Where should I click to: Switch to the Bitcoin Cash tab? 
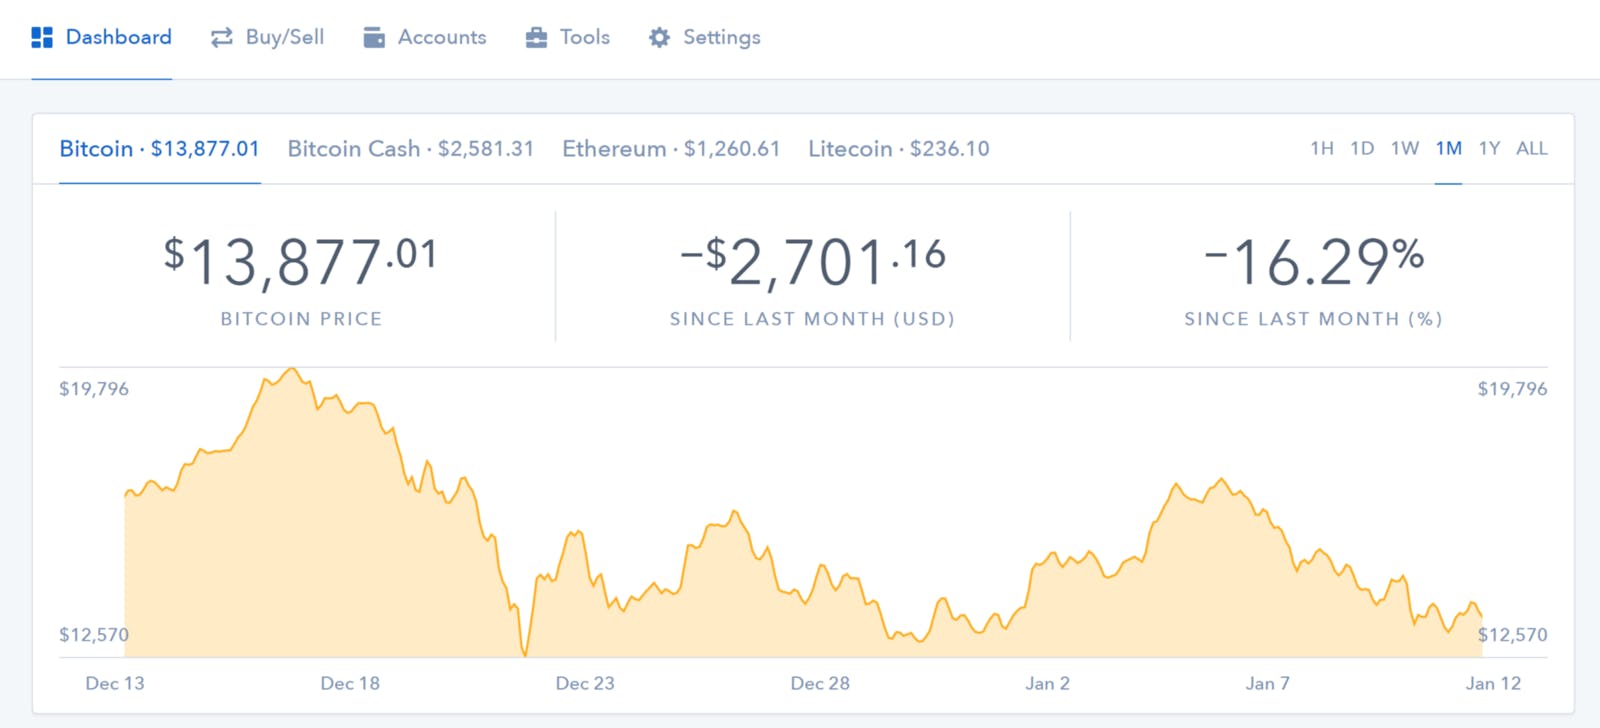click(x=411, y=148)
